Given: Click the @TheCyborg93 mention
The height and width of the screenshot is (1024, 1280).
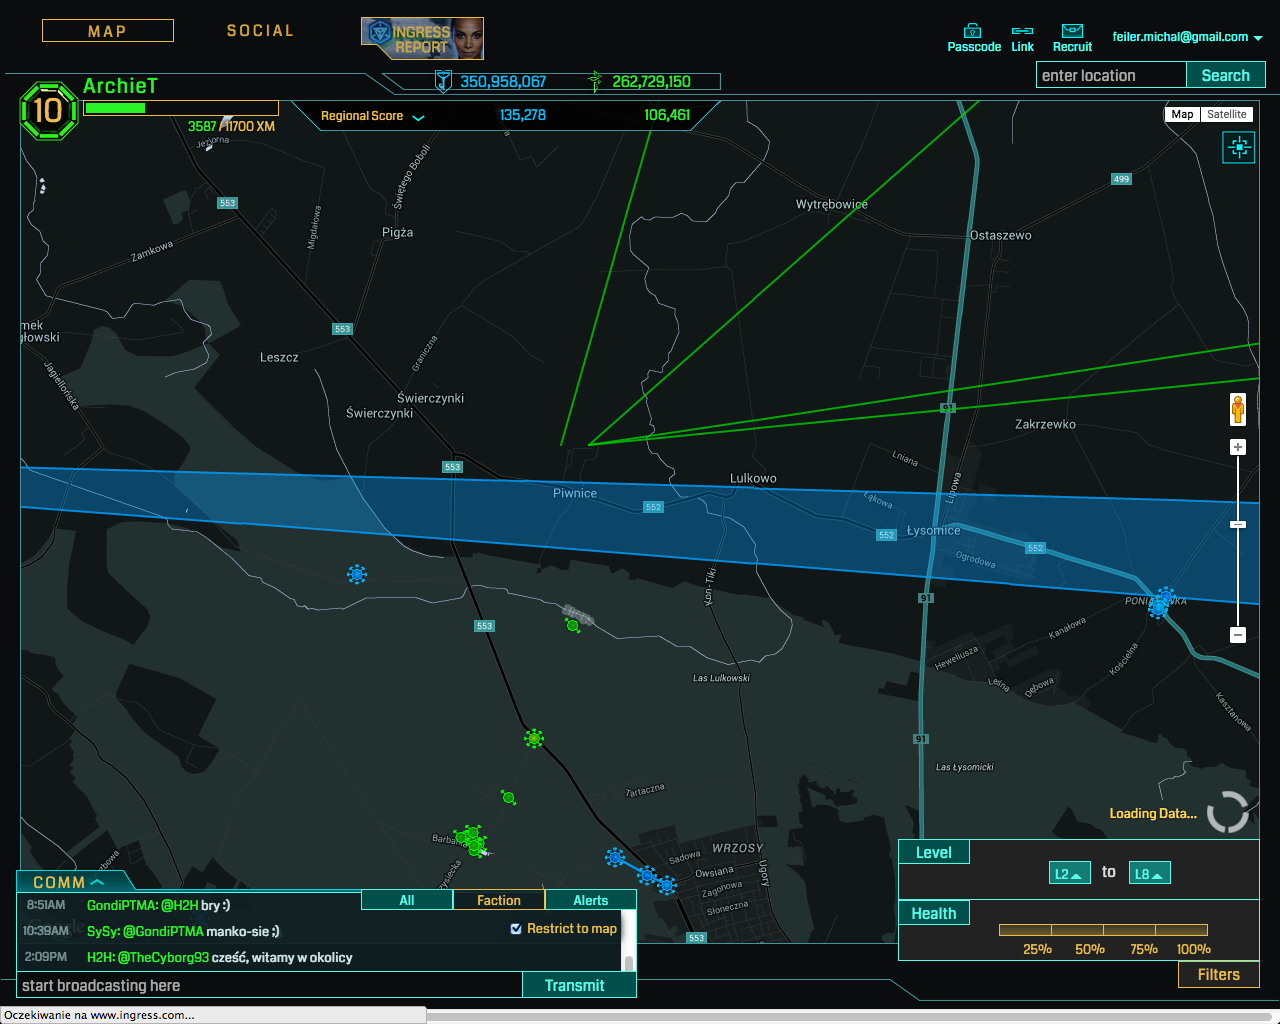Looking at the screenshot, I should pos(163,957).
